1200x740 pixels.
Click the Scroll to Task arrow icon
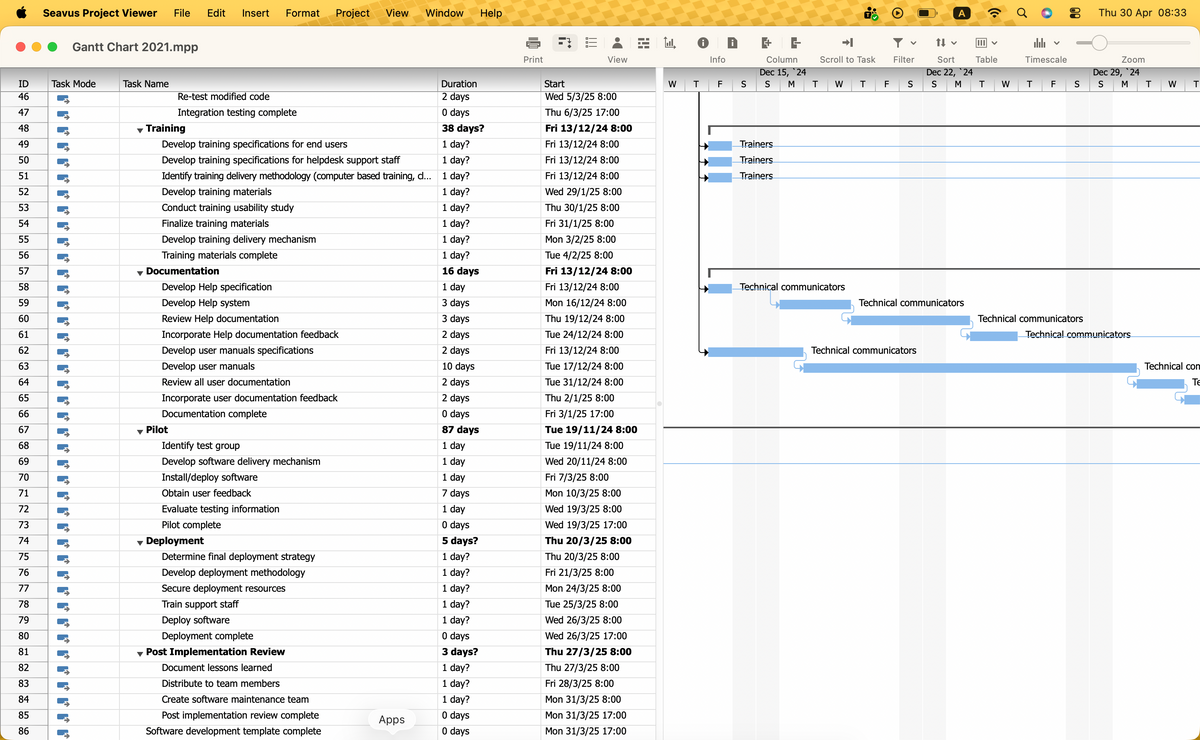pos(847,43)
